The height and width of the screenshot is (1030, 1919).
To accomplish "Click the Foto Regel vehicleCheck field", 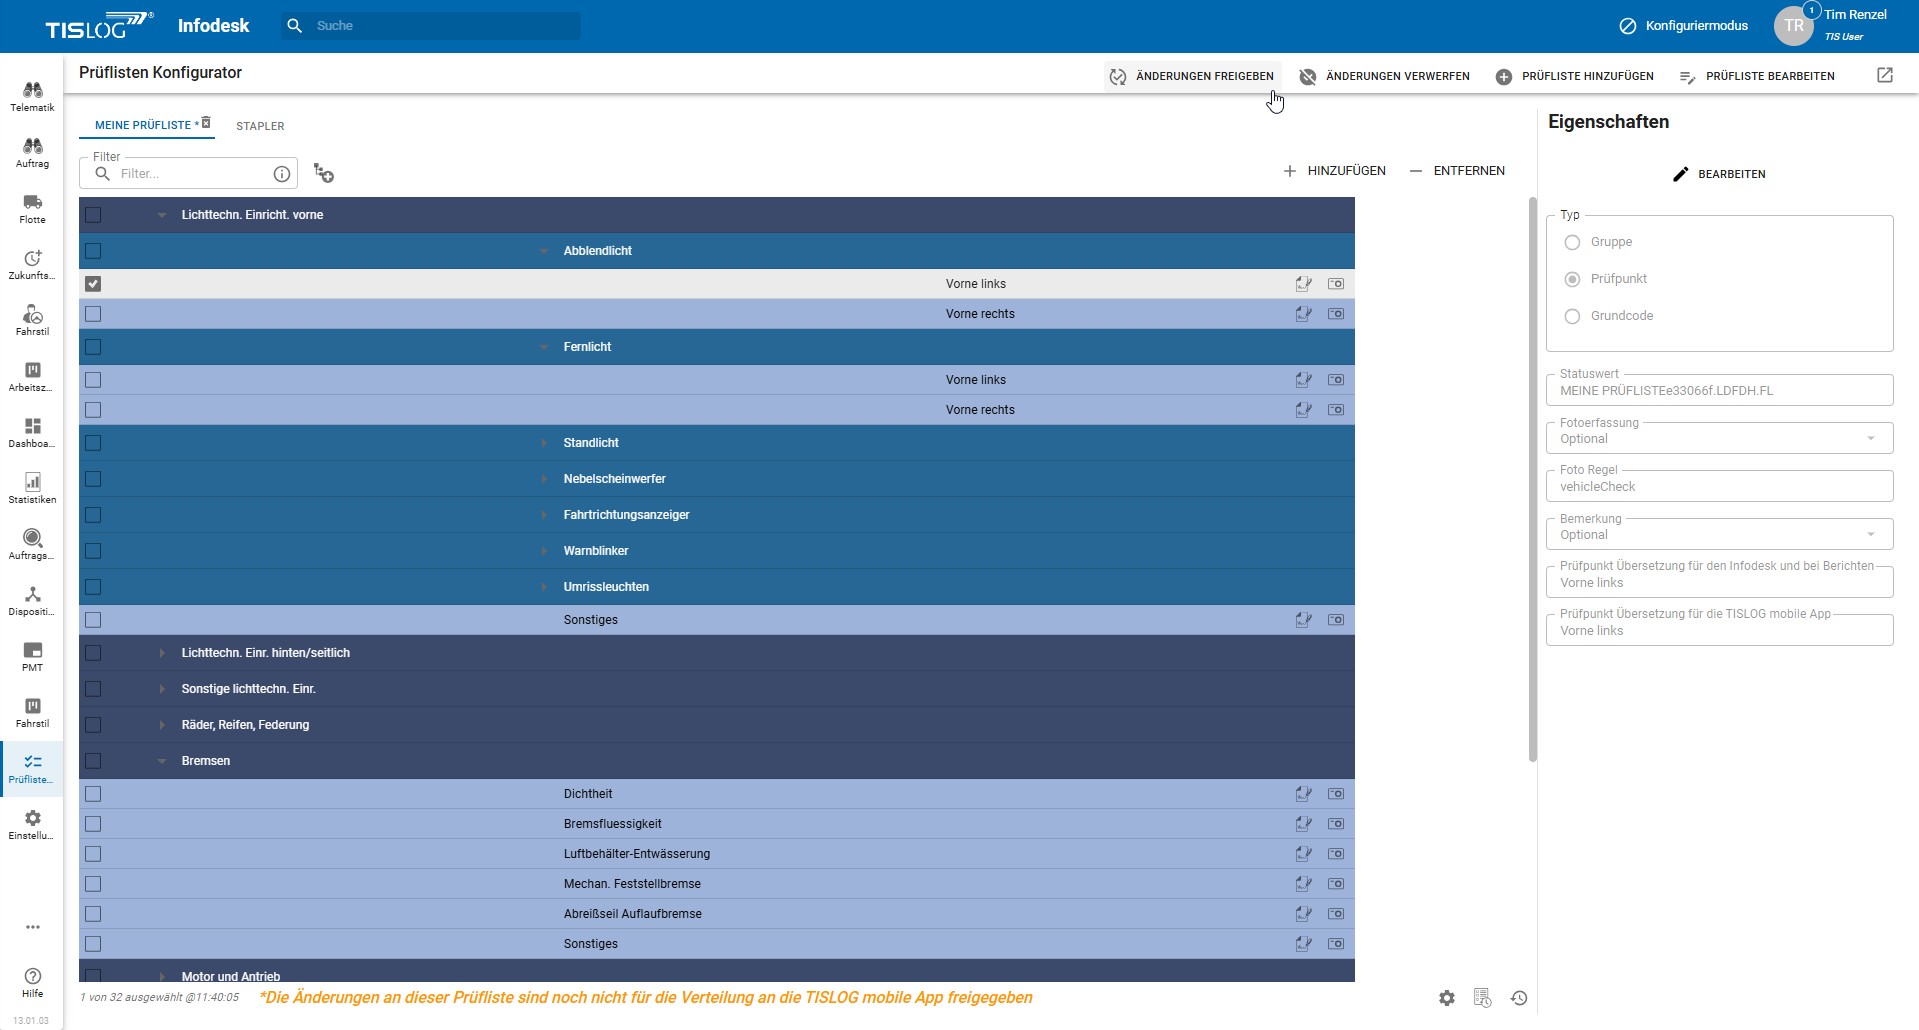I will click(x=1719, y=486).
